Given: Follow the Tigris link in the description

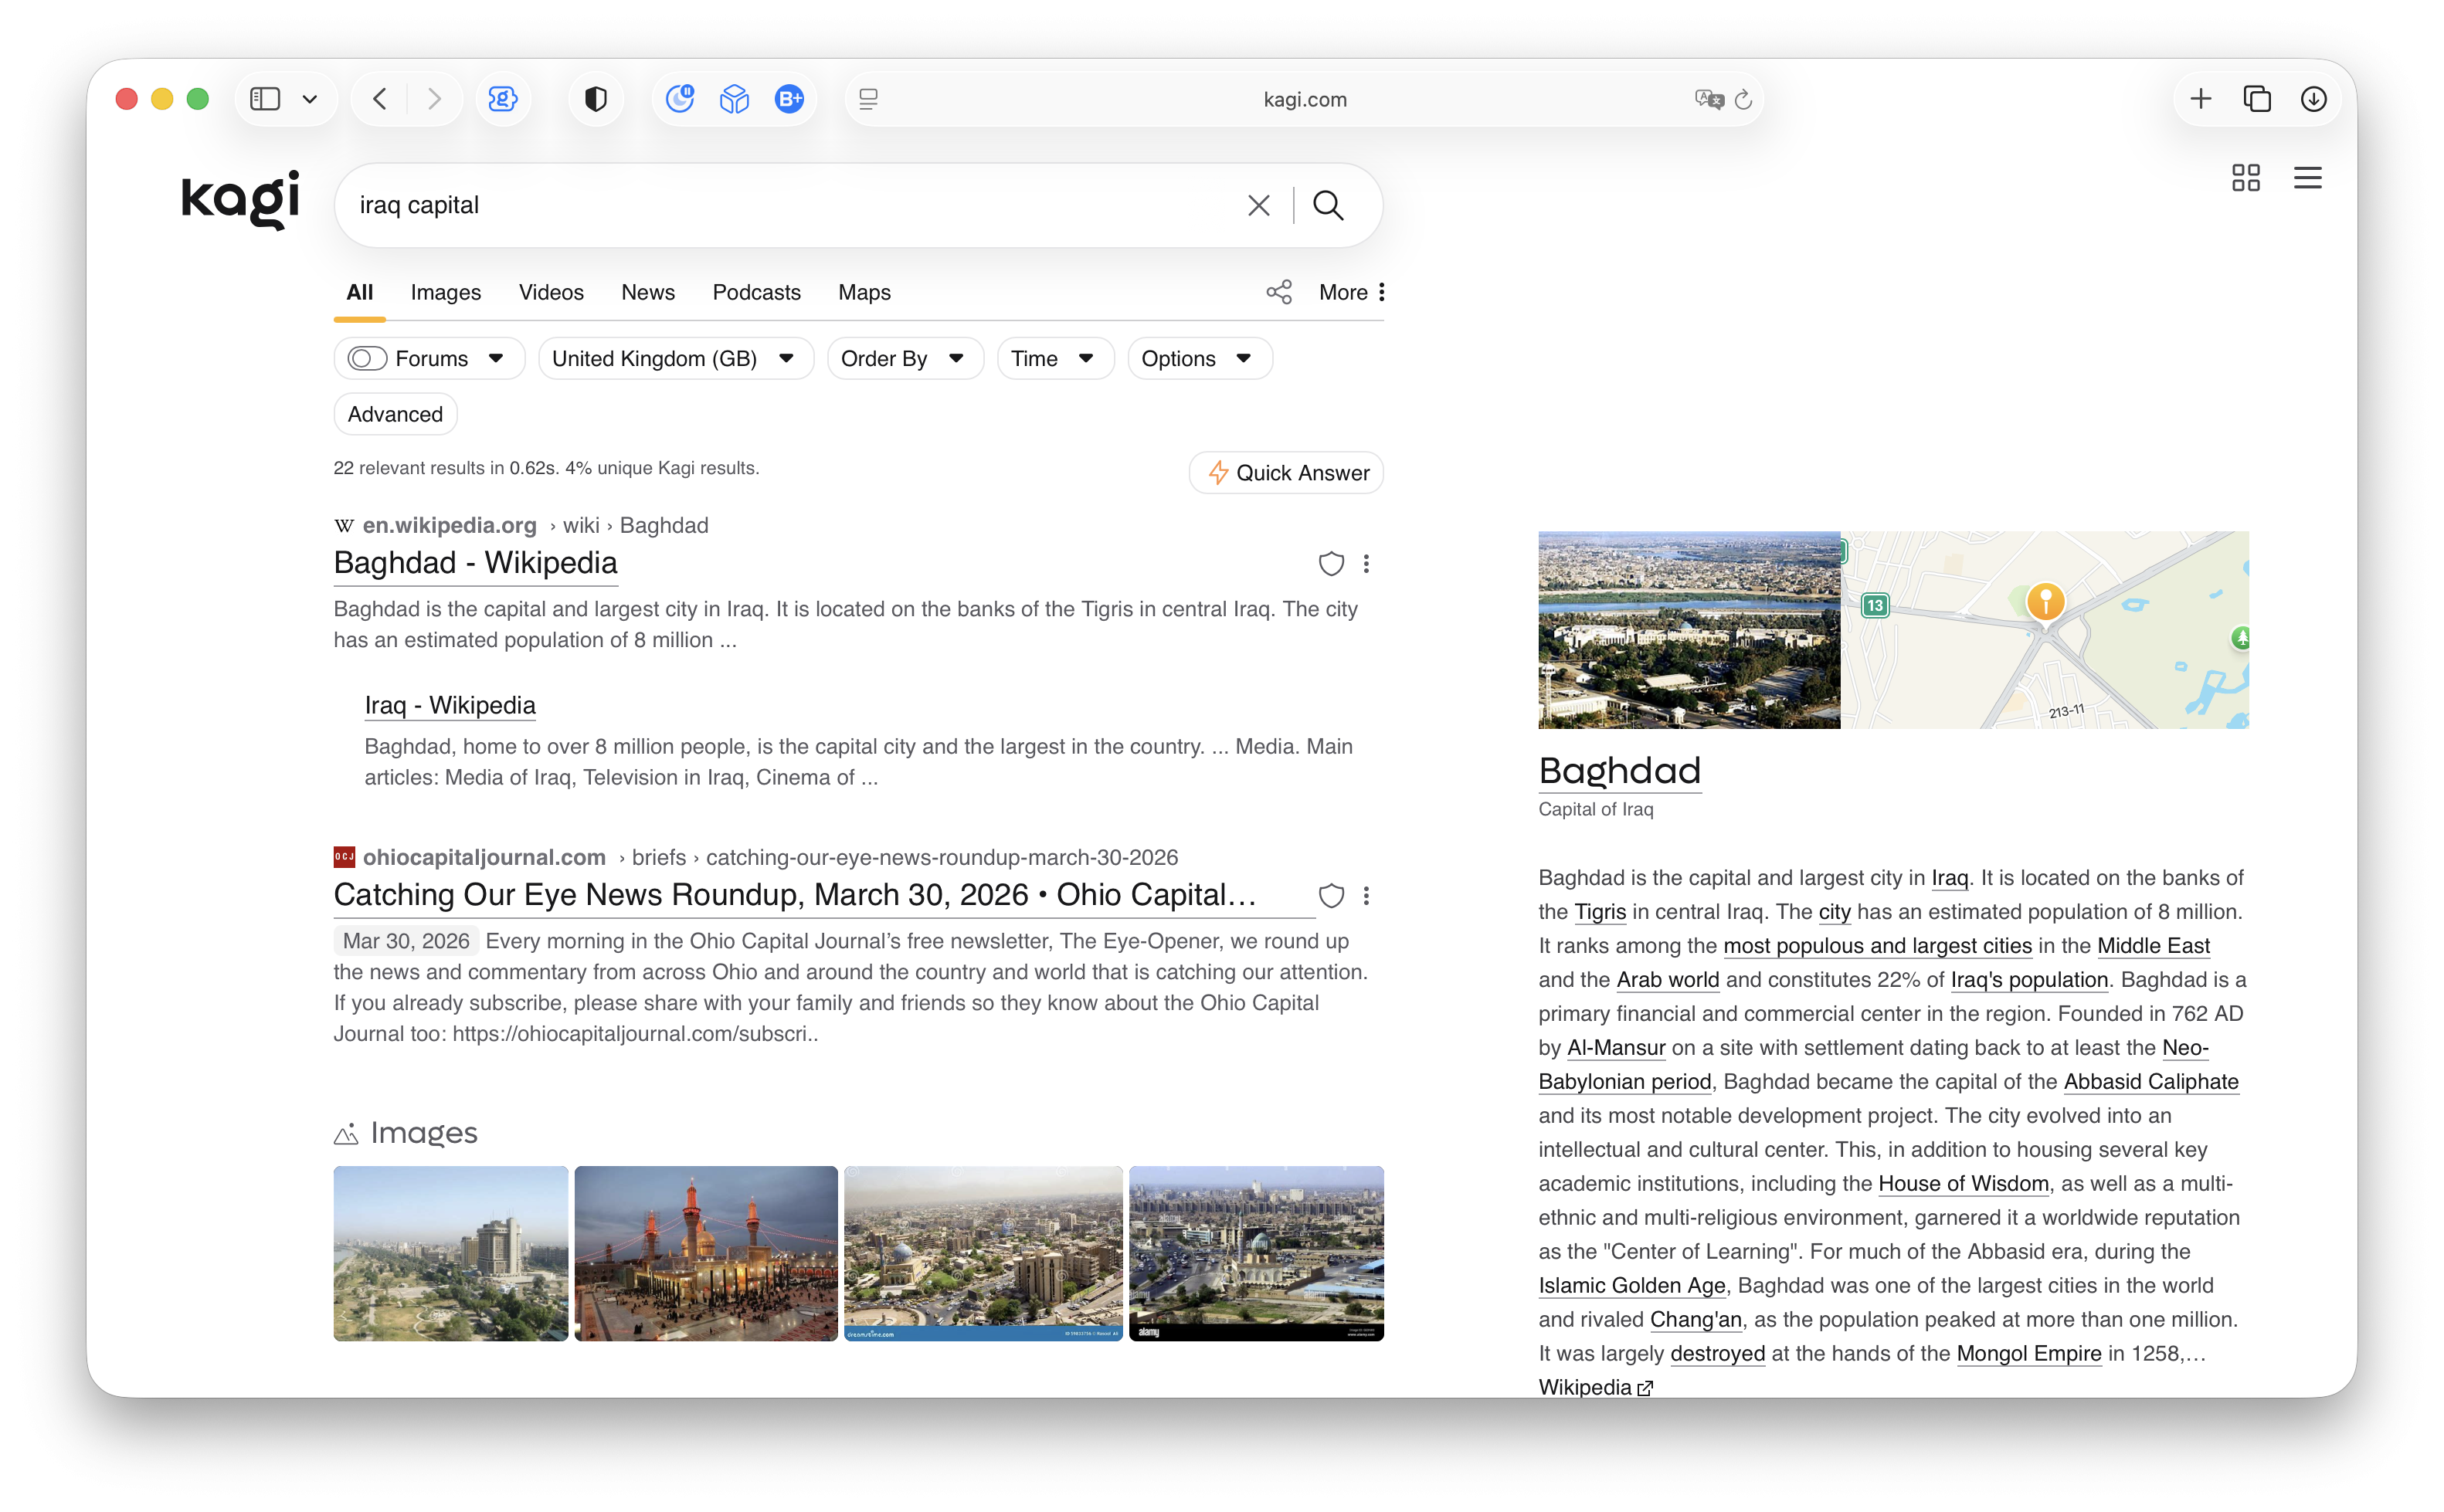Looking at the screenshot, I should 1600,912.
